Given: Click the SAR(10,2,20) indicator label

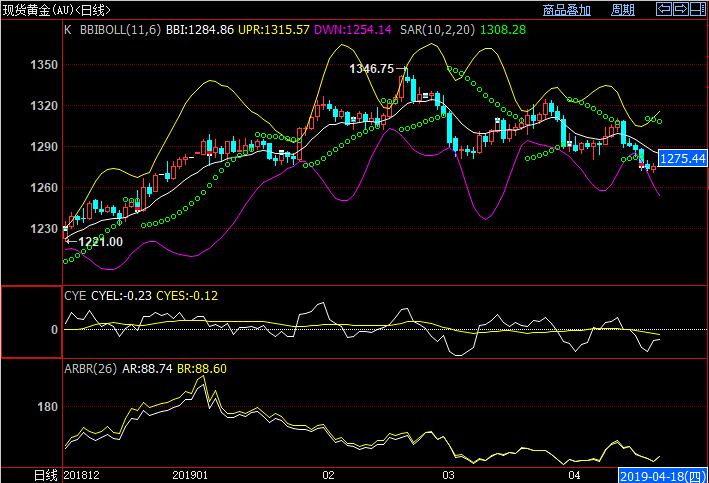Looking at the screenshot, I should (x=438, y=30).
